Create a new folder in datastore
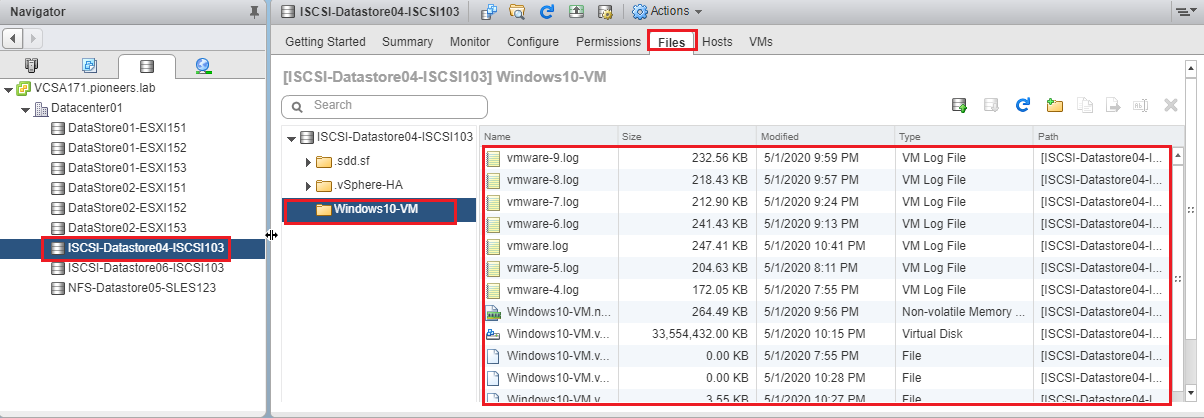 pos(1053,105)
